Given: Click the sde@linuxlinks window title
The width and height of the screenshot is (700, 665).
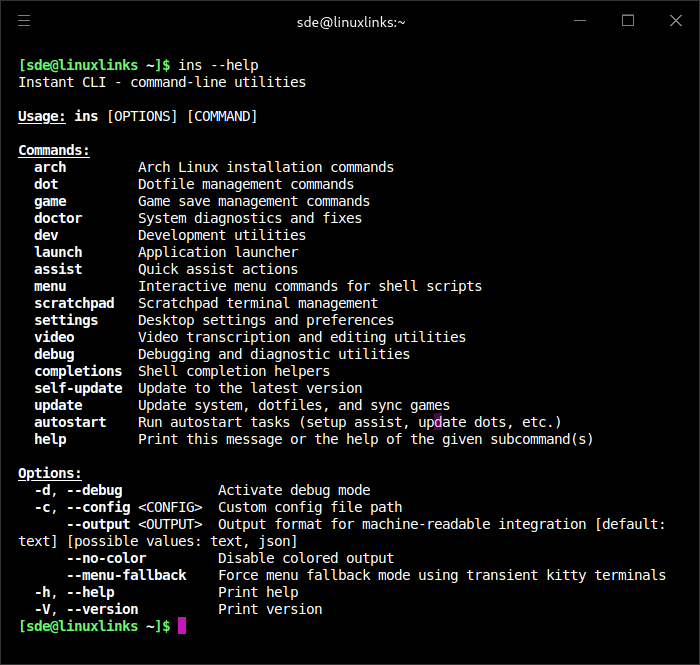Looking at the screenshot, I should point(350,21).
